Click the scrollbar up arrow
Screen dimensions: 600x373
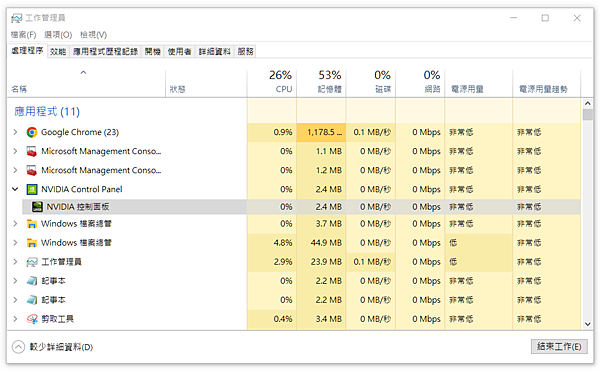587,103
